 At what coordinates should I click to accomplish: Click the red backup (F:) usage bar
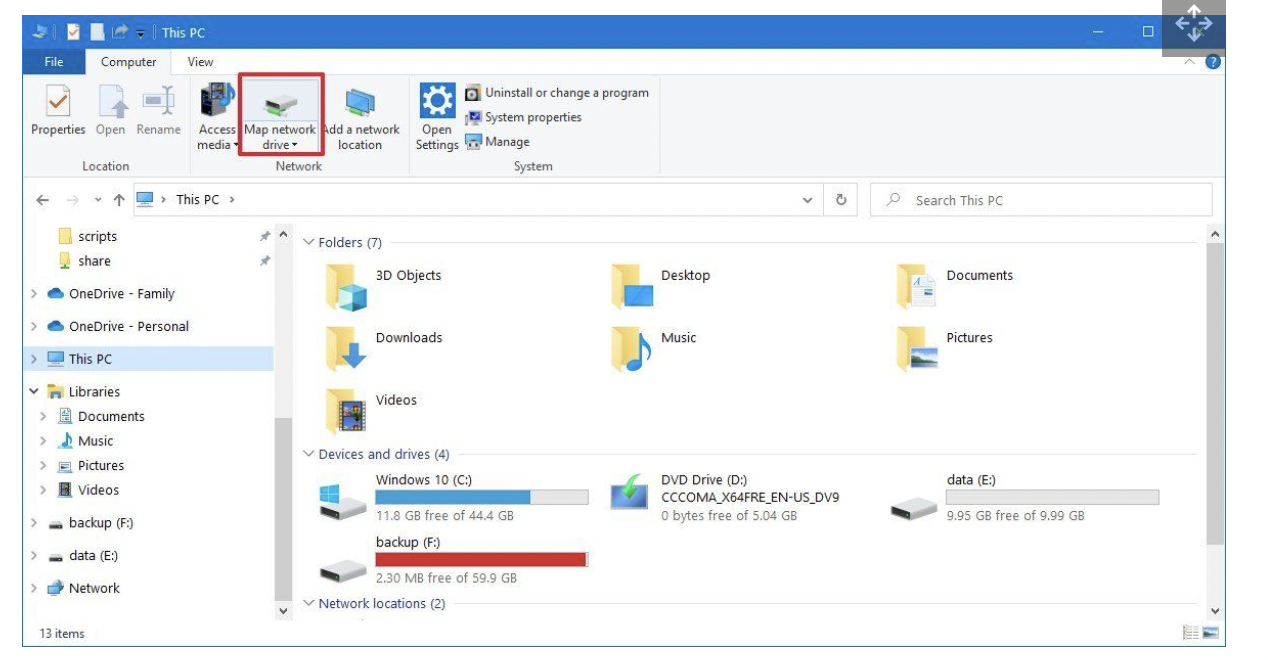coord(481,560)
